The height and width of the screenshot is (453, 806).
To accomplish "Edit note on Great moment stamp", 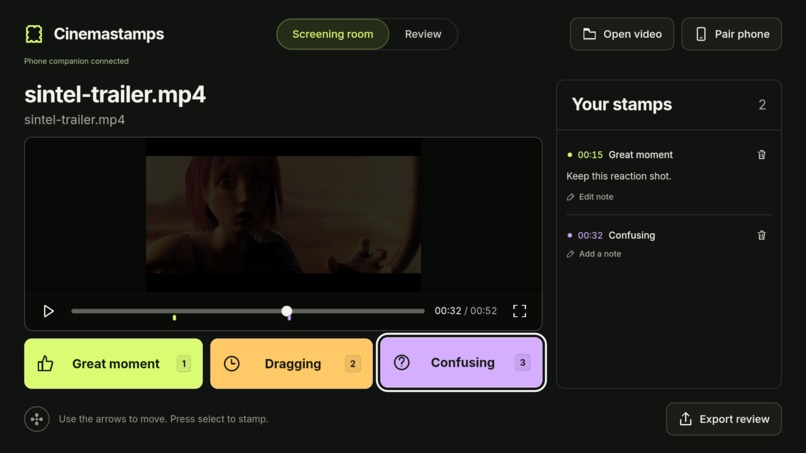I will coord(590,197).
